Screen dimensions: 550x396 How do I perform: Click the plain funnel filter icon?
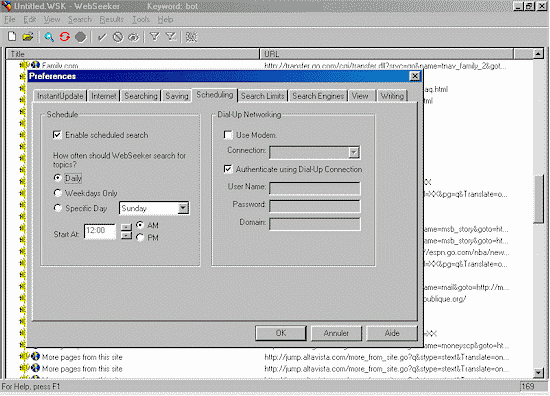pyautogui.click(x=154, y=36)
